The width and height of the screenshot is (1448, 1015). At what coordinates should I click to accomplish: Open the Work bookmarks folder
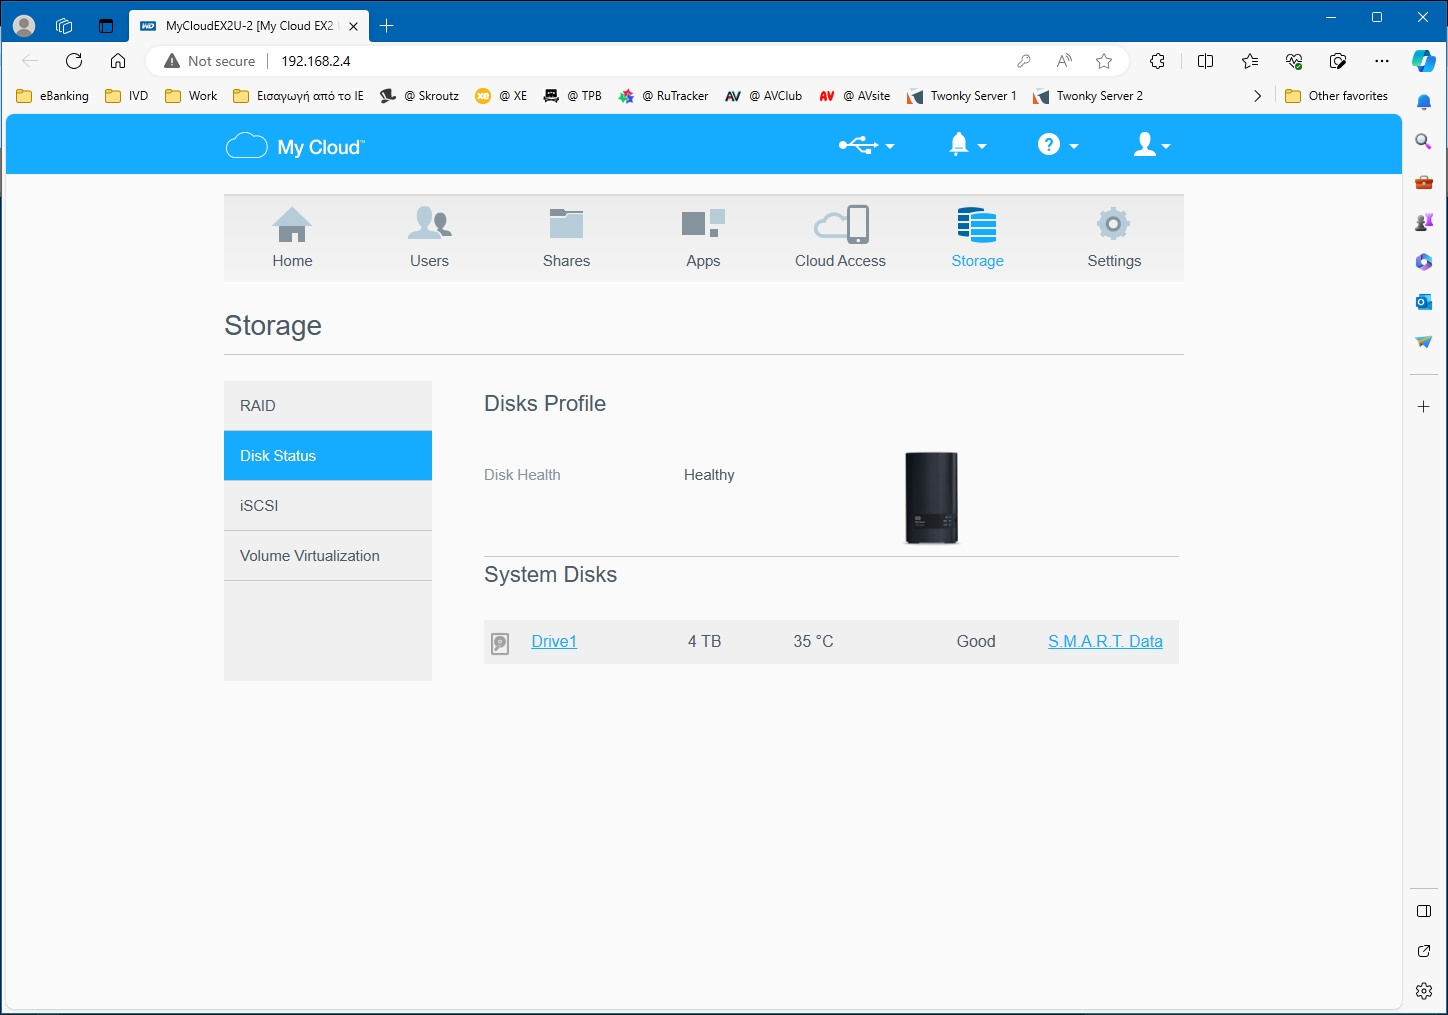tap(191, 96)
